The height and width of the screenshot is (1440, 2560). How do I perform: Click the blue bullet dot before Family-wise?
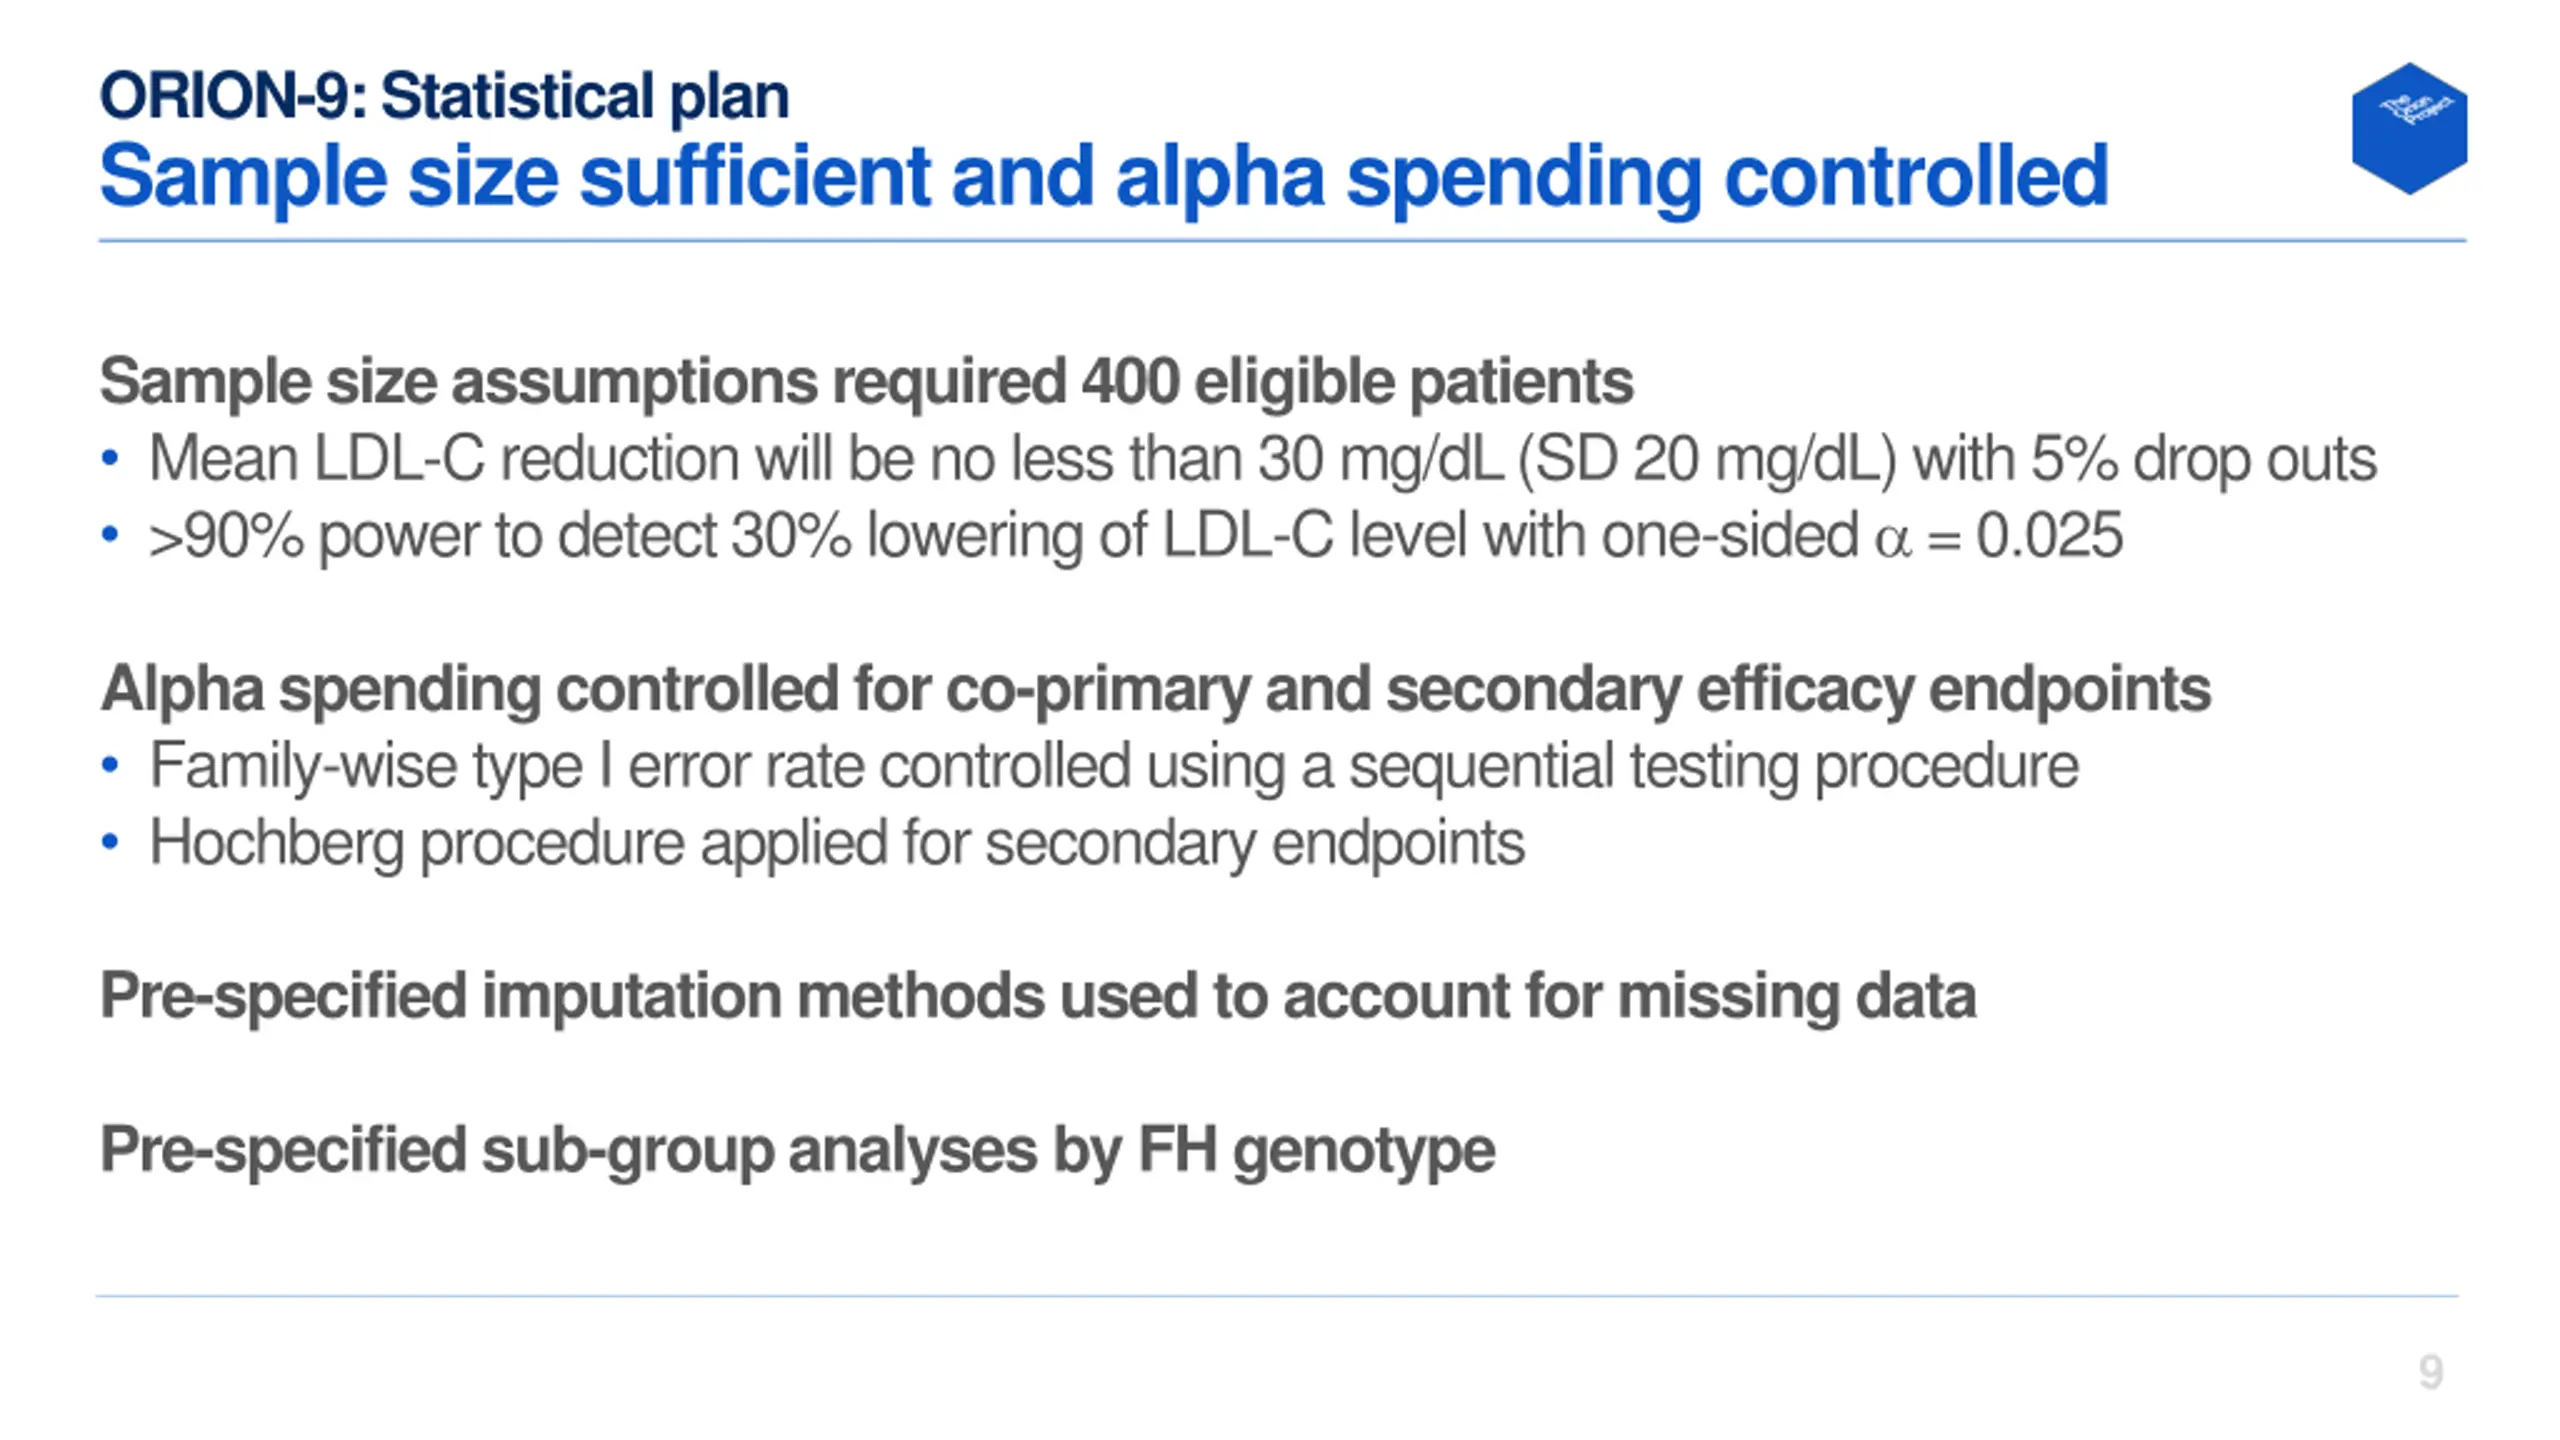pos(110,767)
